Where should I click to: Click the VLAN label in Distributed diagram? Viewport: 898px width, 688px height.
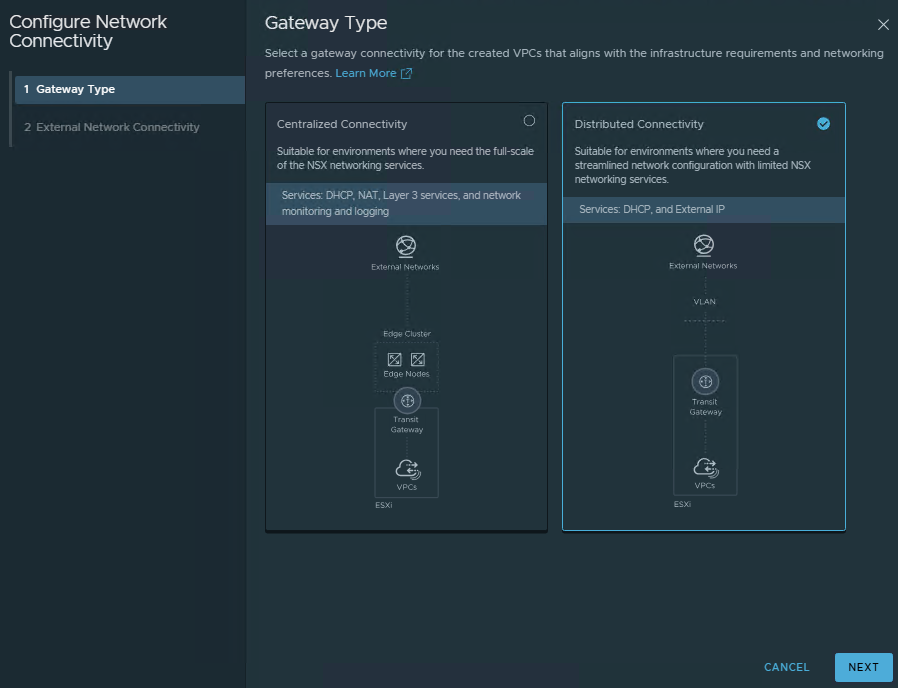pos(704,301)
